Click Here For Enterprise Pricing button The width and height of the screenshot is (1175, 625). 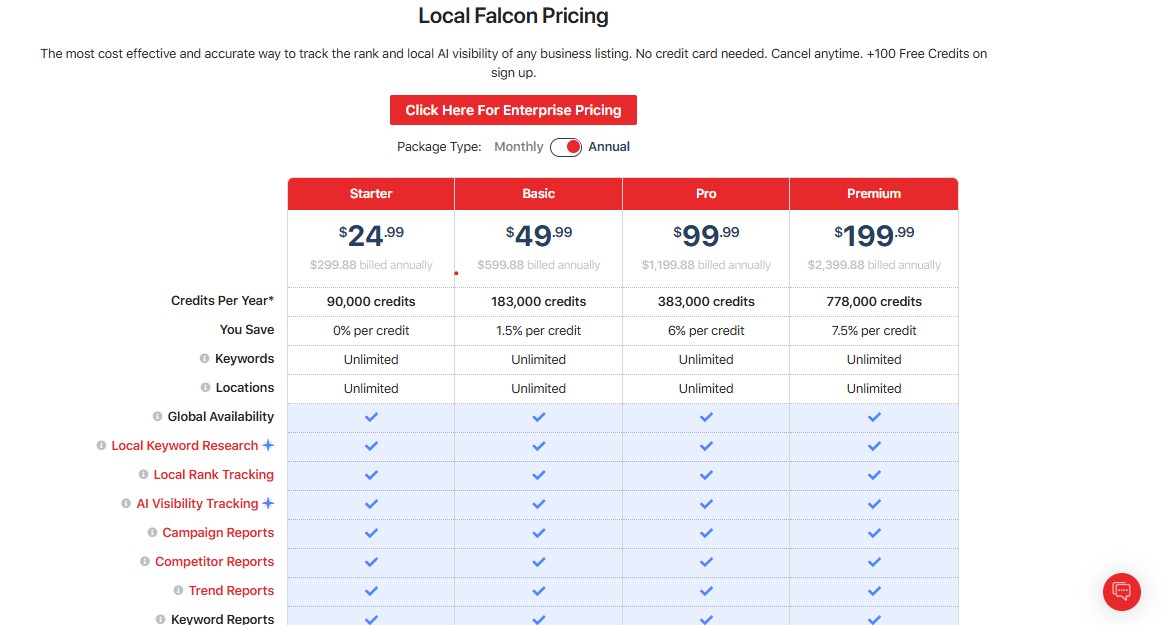(513, 110)
